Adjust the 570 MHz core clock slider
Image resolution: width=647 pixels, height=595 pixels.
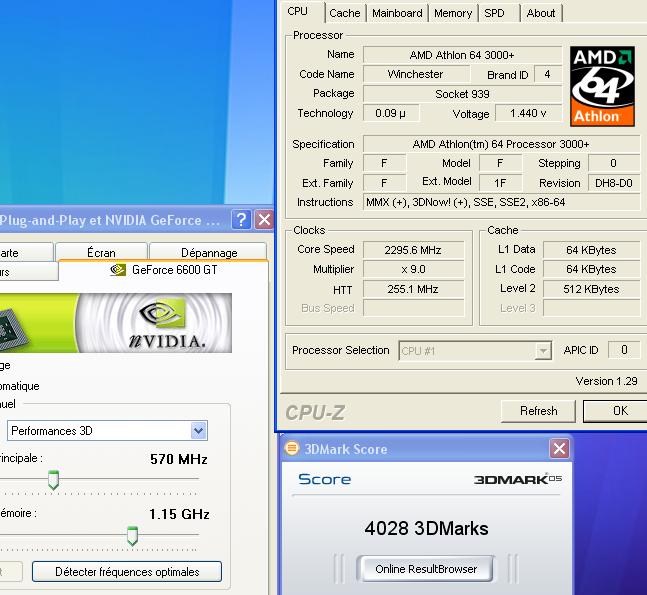point(53,479)
